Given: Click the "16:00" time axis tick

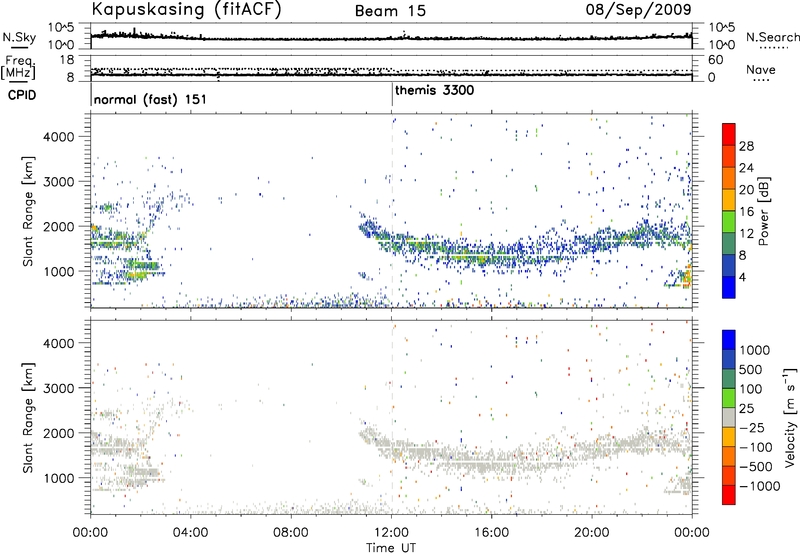Looking at the screenshot, I should (491, 533).
